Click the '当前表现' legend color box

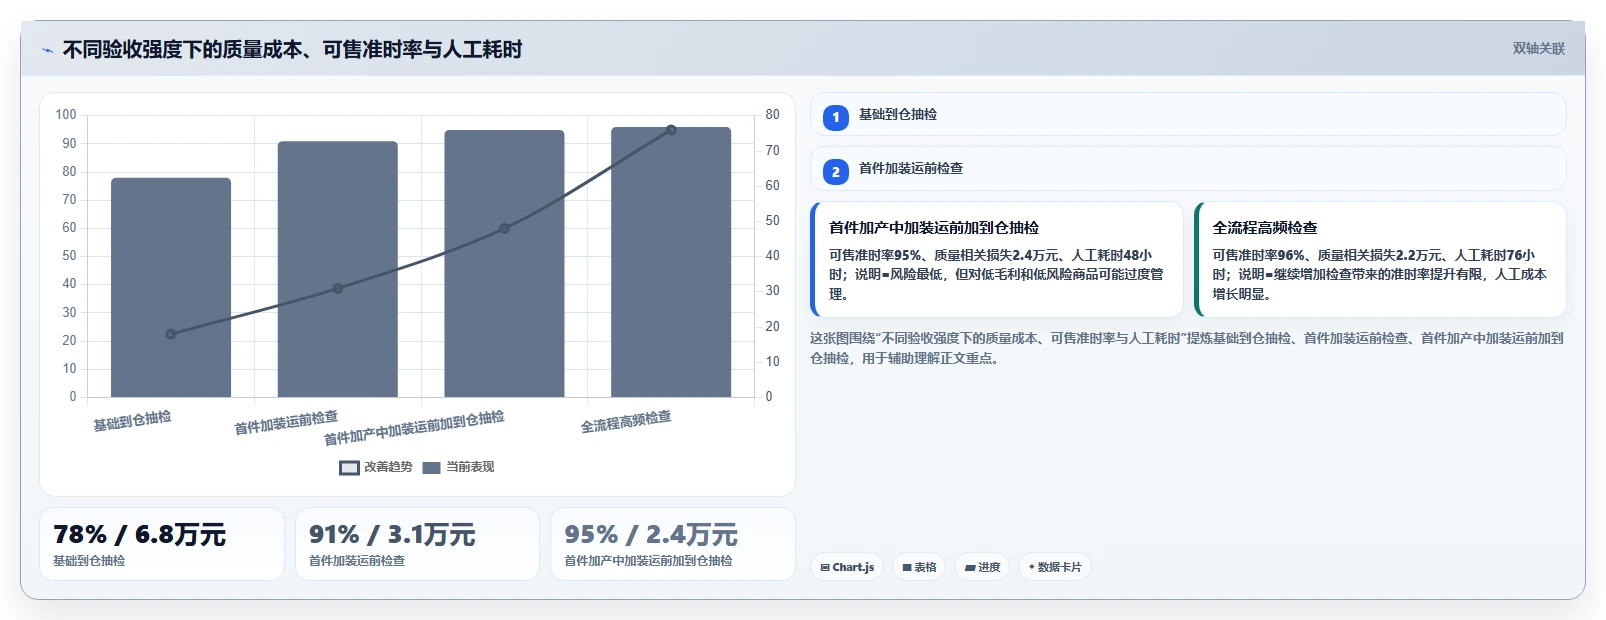click(431, 468)
